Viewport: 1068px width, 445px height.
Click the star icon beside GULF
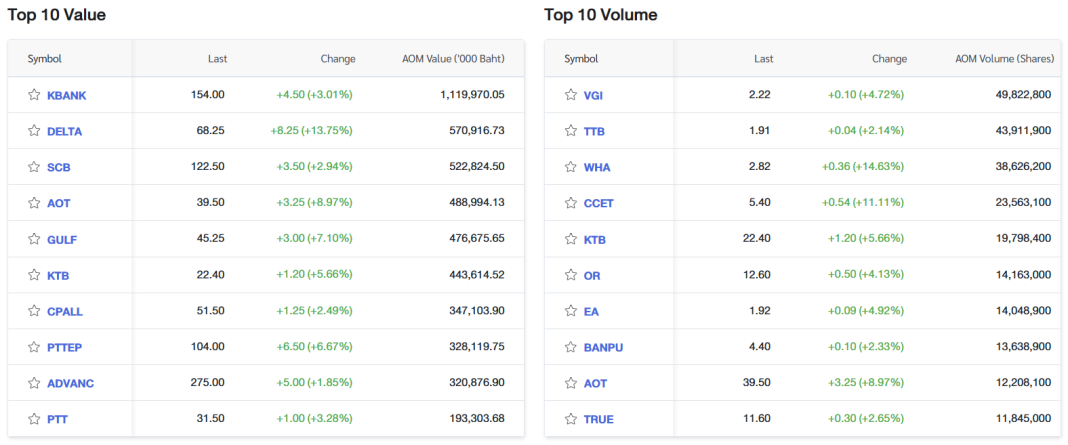tap(34, 239)
